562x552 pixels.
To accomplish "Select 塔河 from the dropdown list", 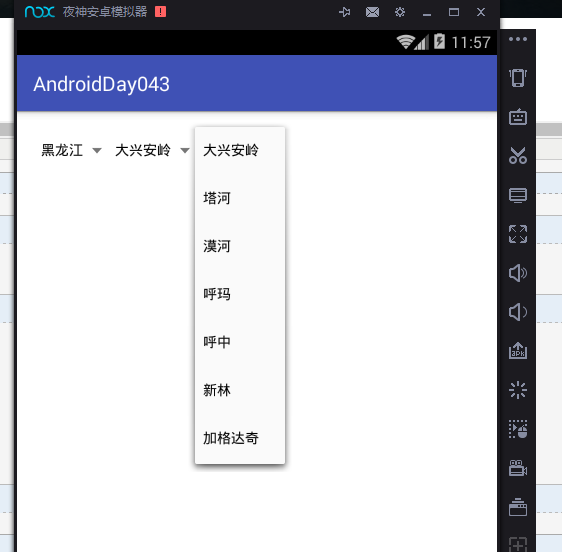I will [x=240, y=198].
